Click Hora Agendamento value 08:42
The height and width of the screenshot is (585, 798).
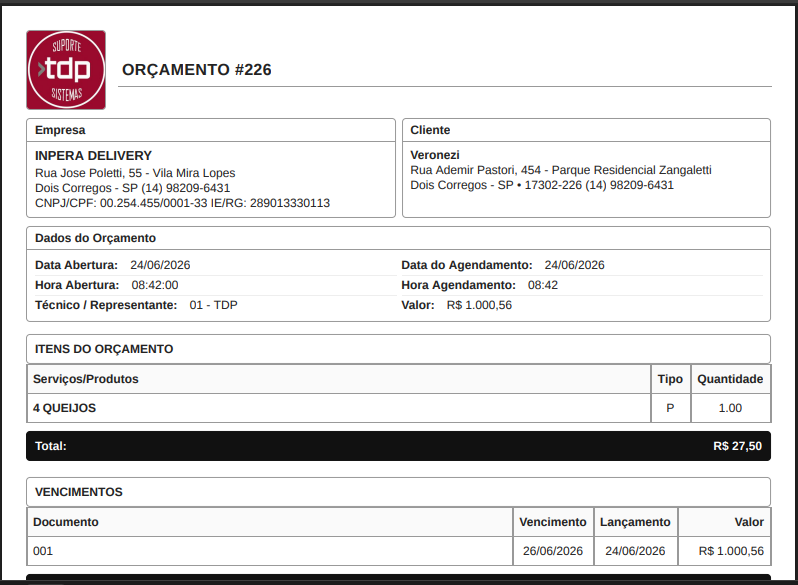pos(543,285)
